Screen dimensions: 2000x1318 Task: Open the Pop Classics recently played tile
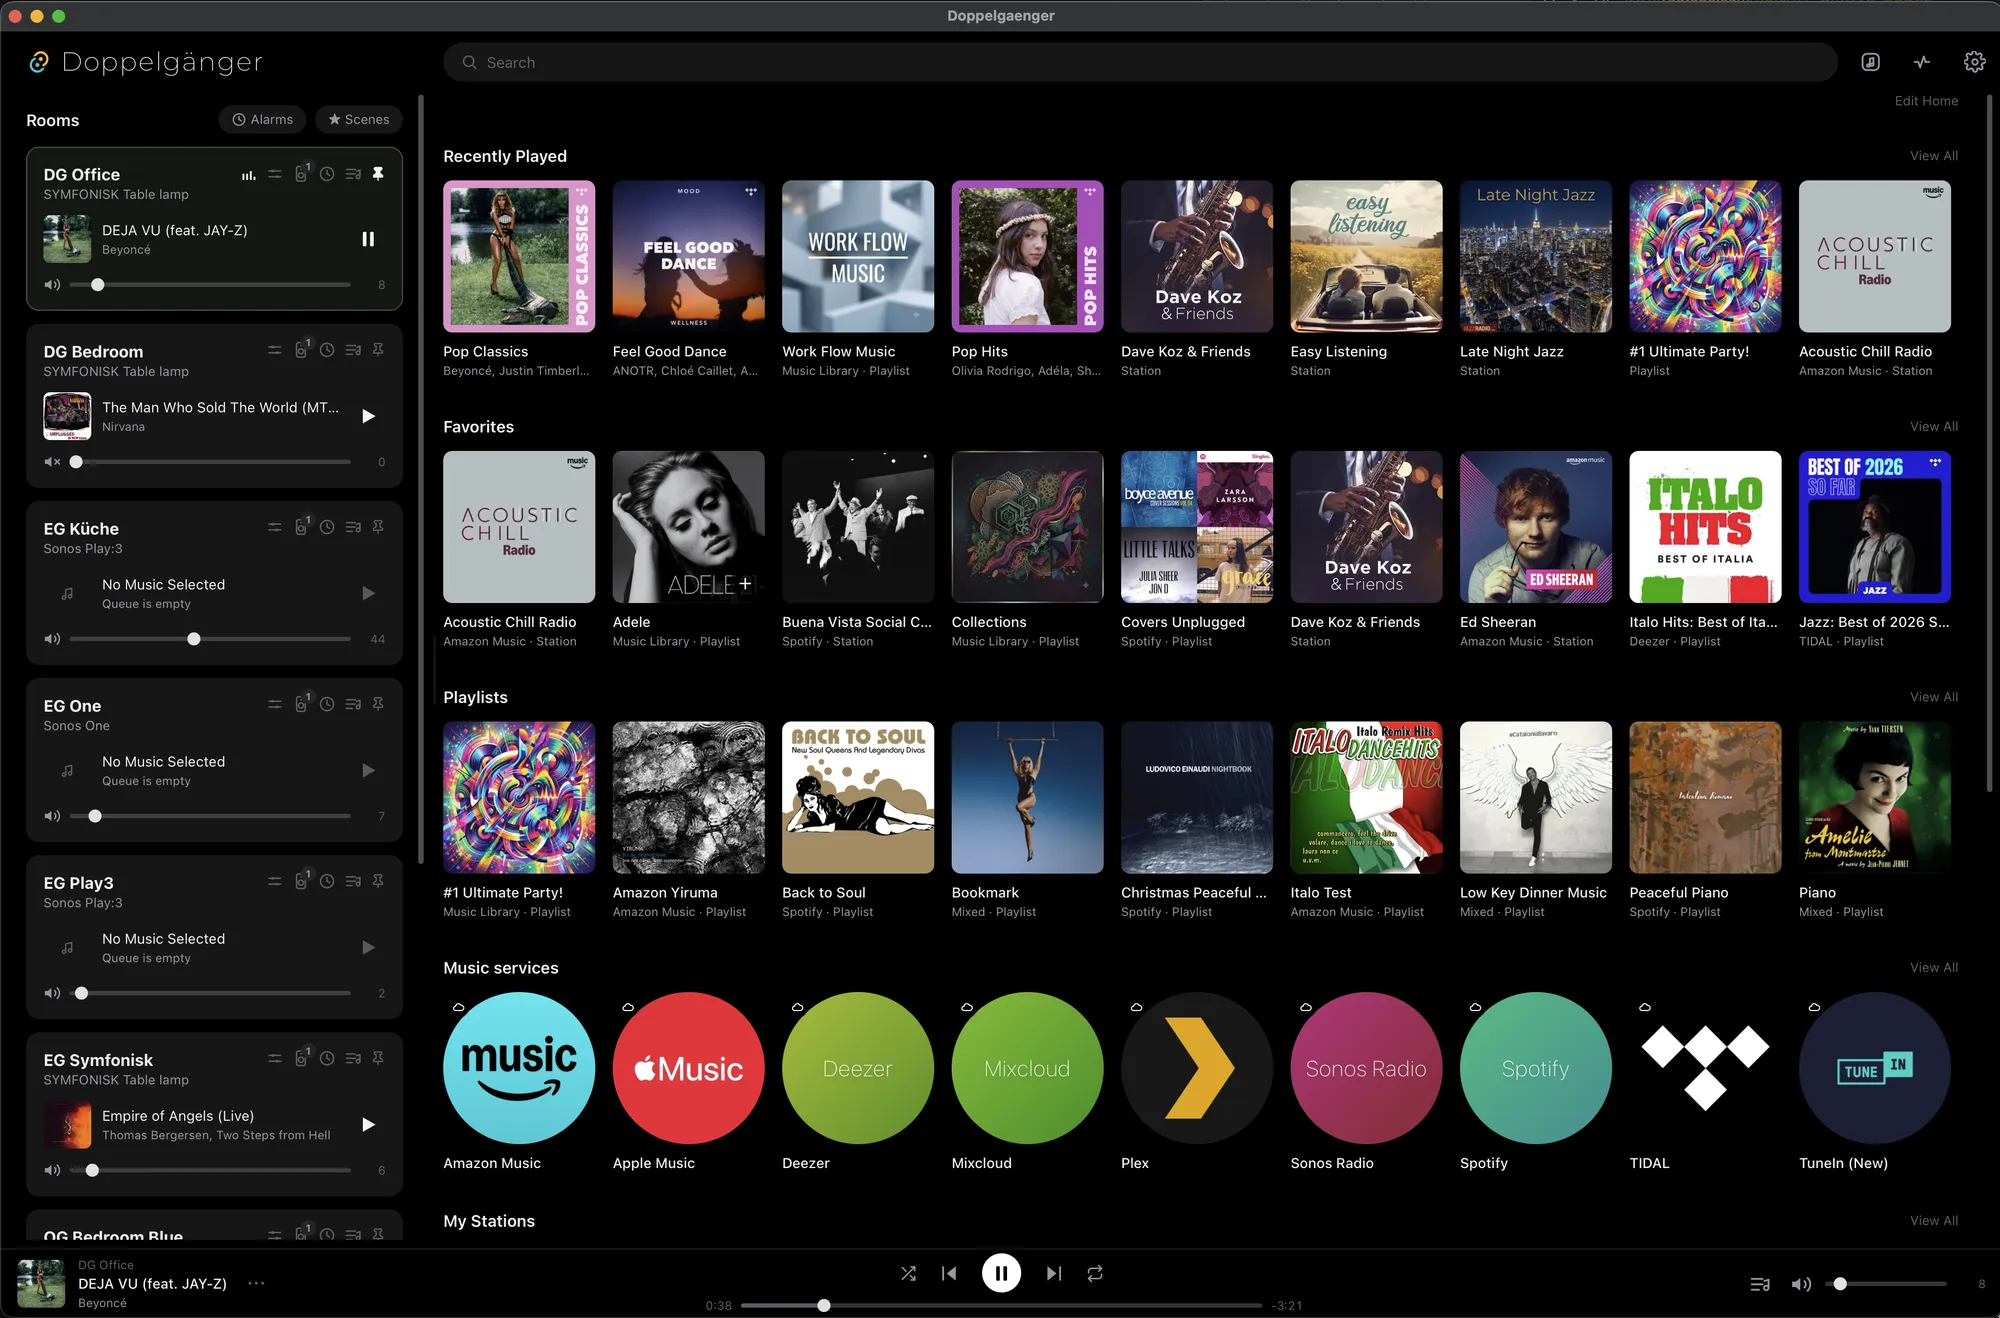pos(519,256)
